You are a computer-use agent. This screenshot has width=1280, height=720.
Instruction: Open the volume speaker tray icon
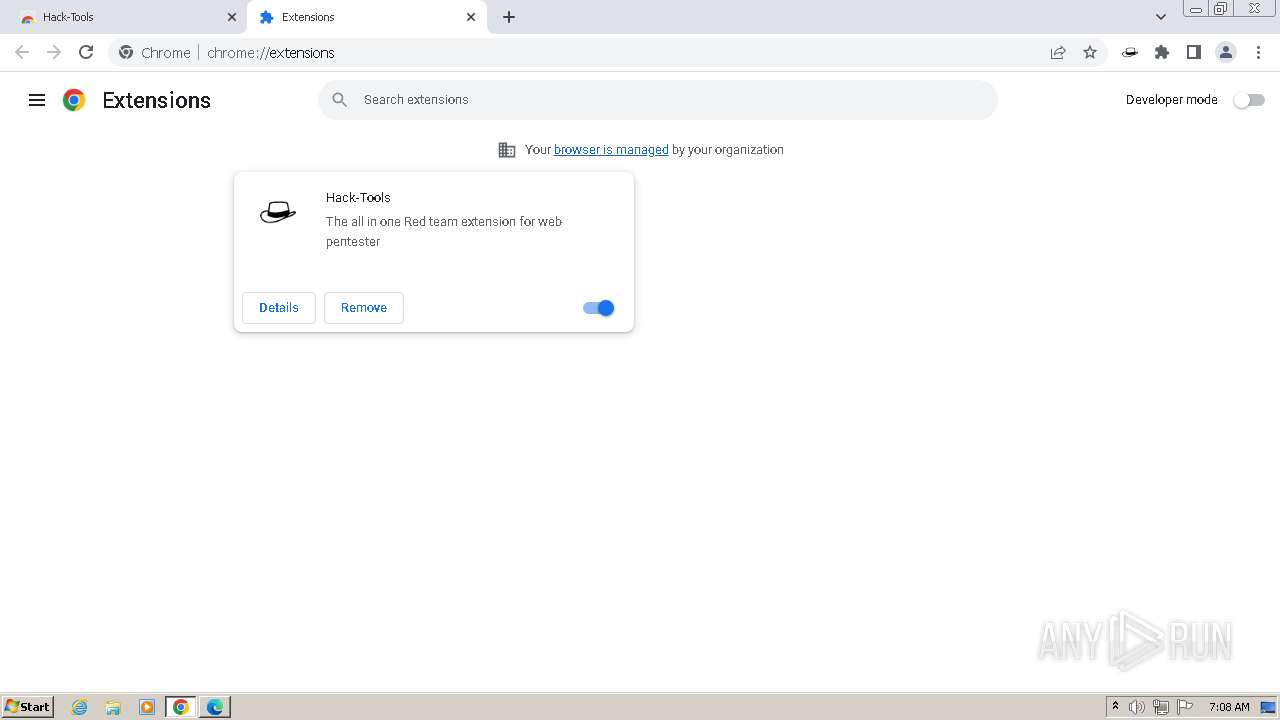point(1137,707)
